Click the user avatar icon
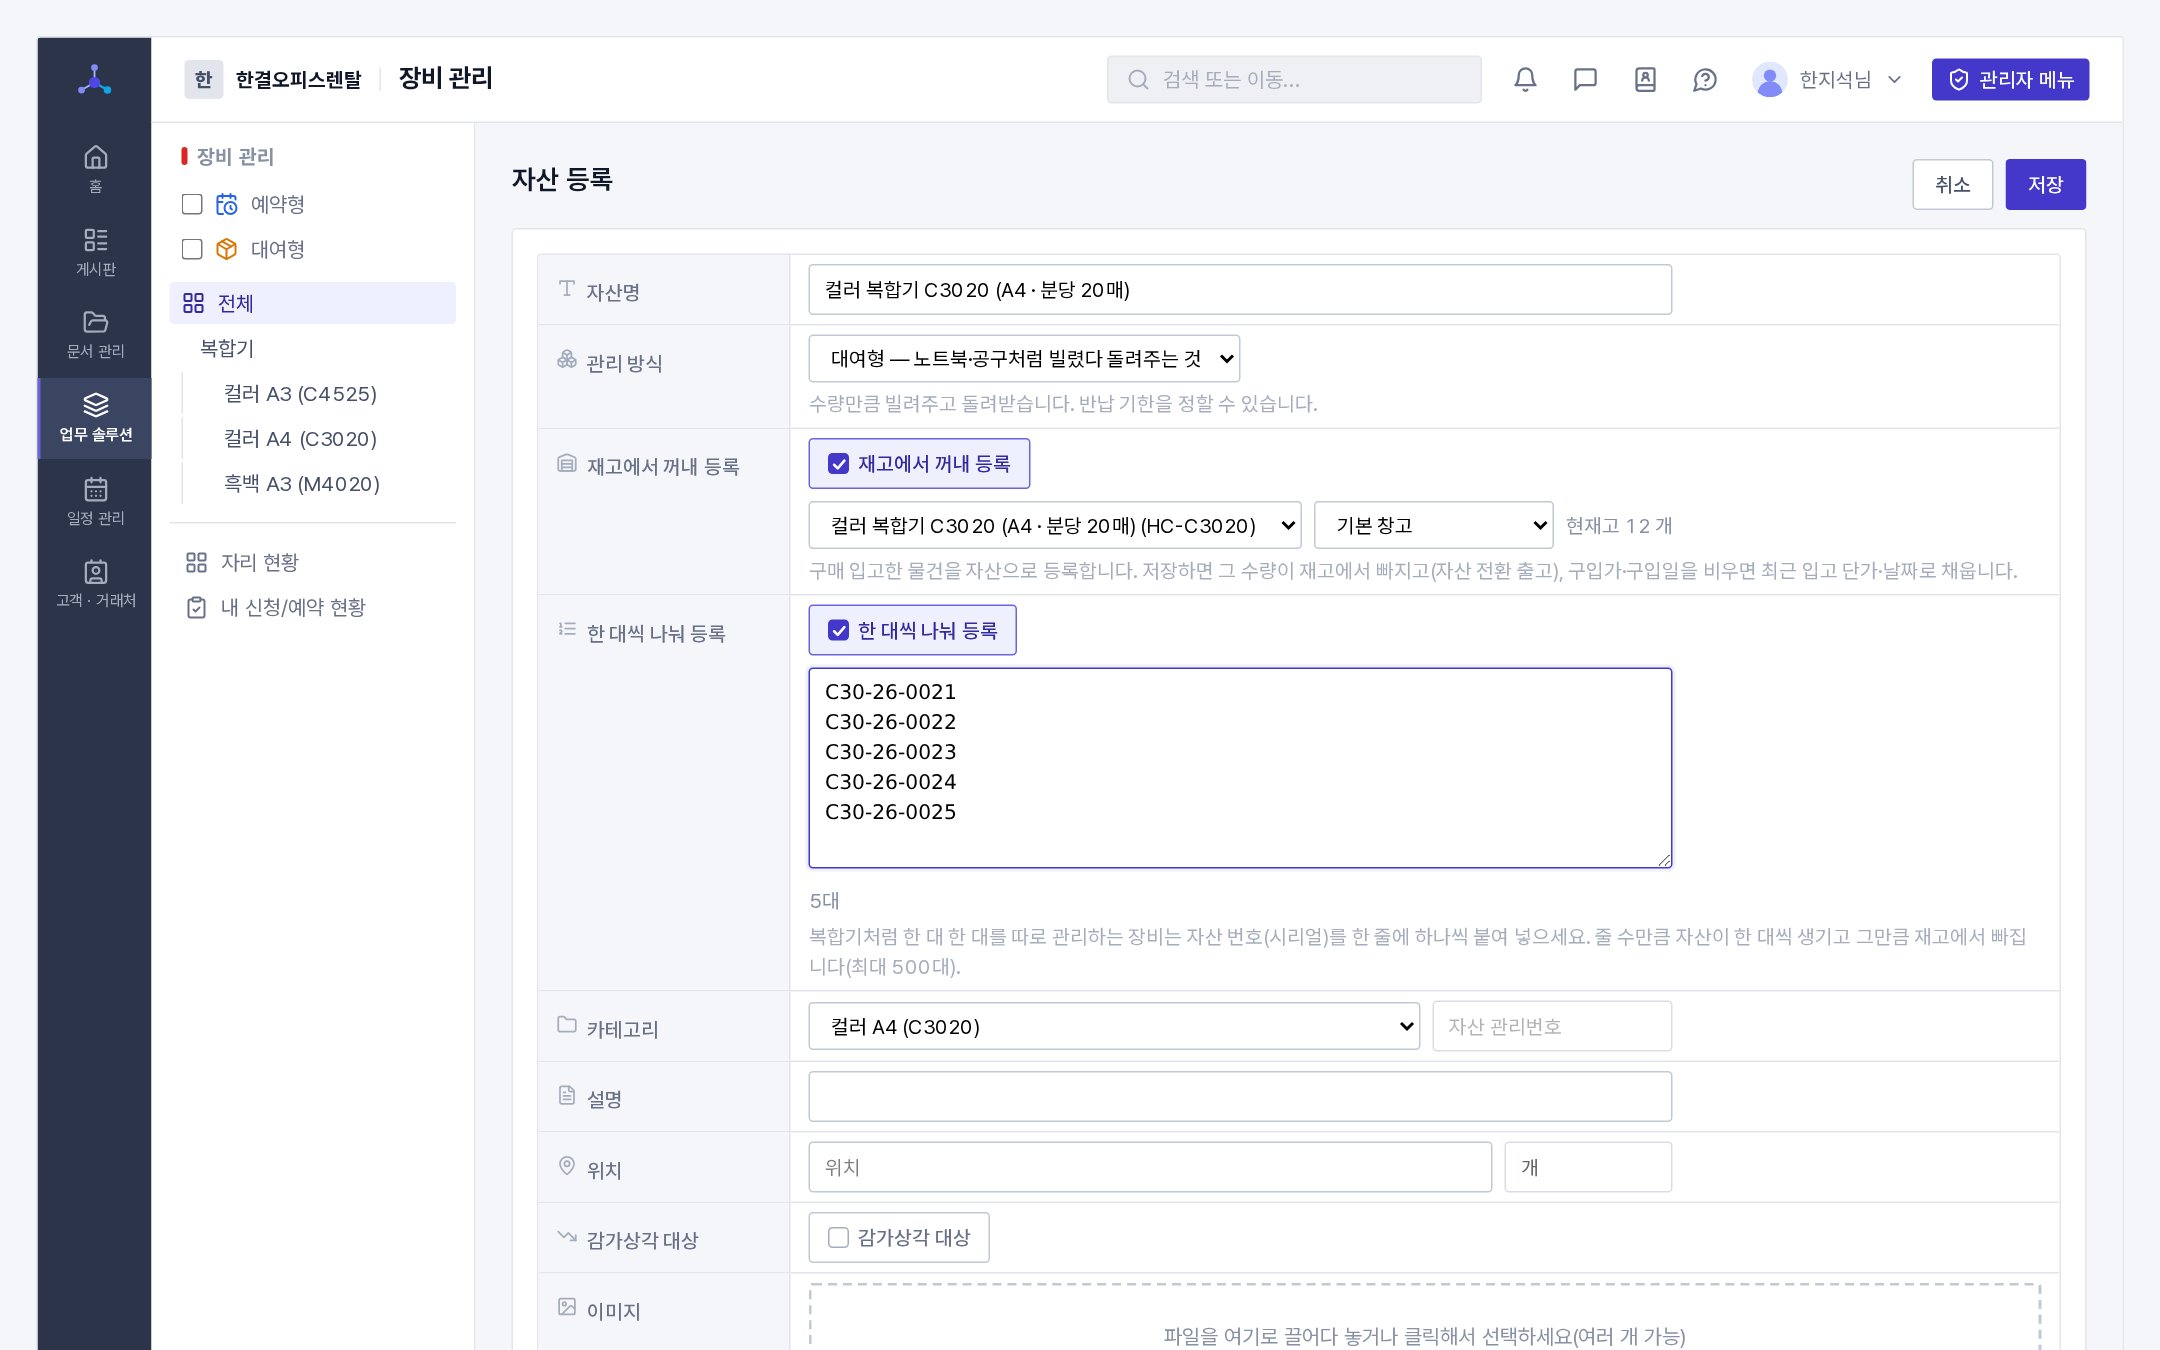 coord(1769,80)
